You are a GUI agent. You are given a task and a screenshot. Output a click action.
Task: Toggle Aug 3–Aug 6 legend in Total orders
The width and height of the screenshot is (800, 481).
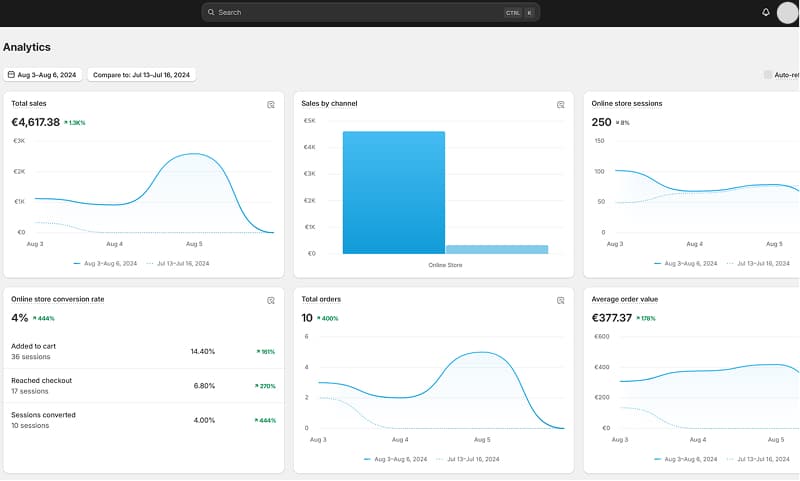point(395,459)
